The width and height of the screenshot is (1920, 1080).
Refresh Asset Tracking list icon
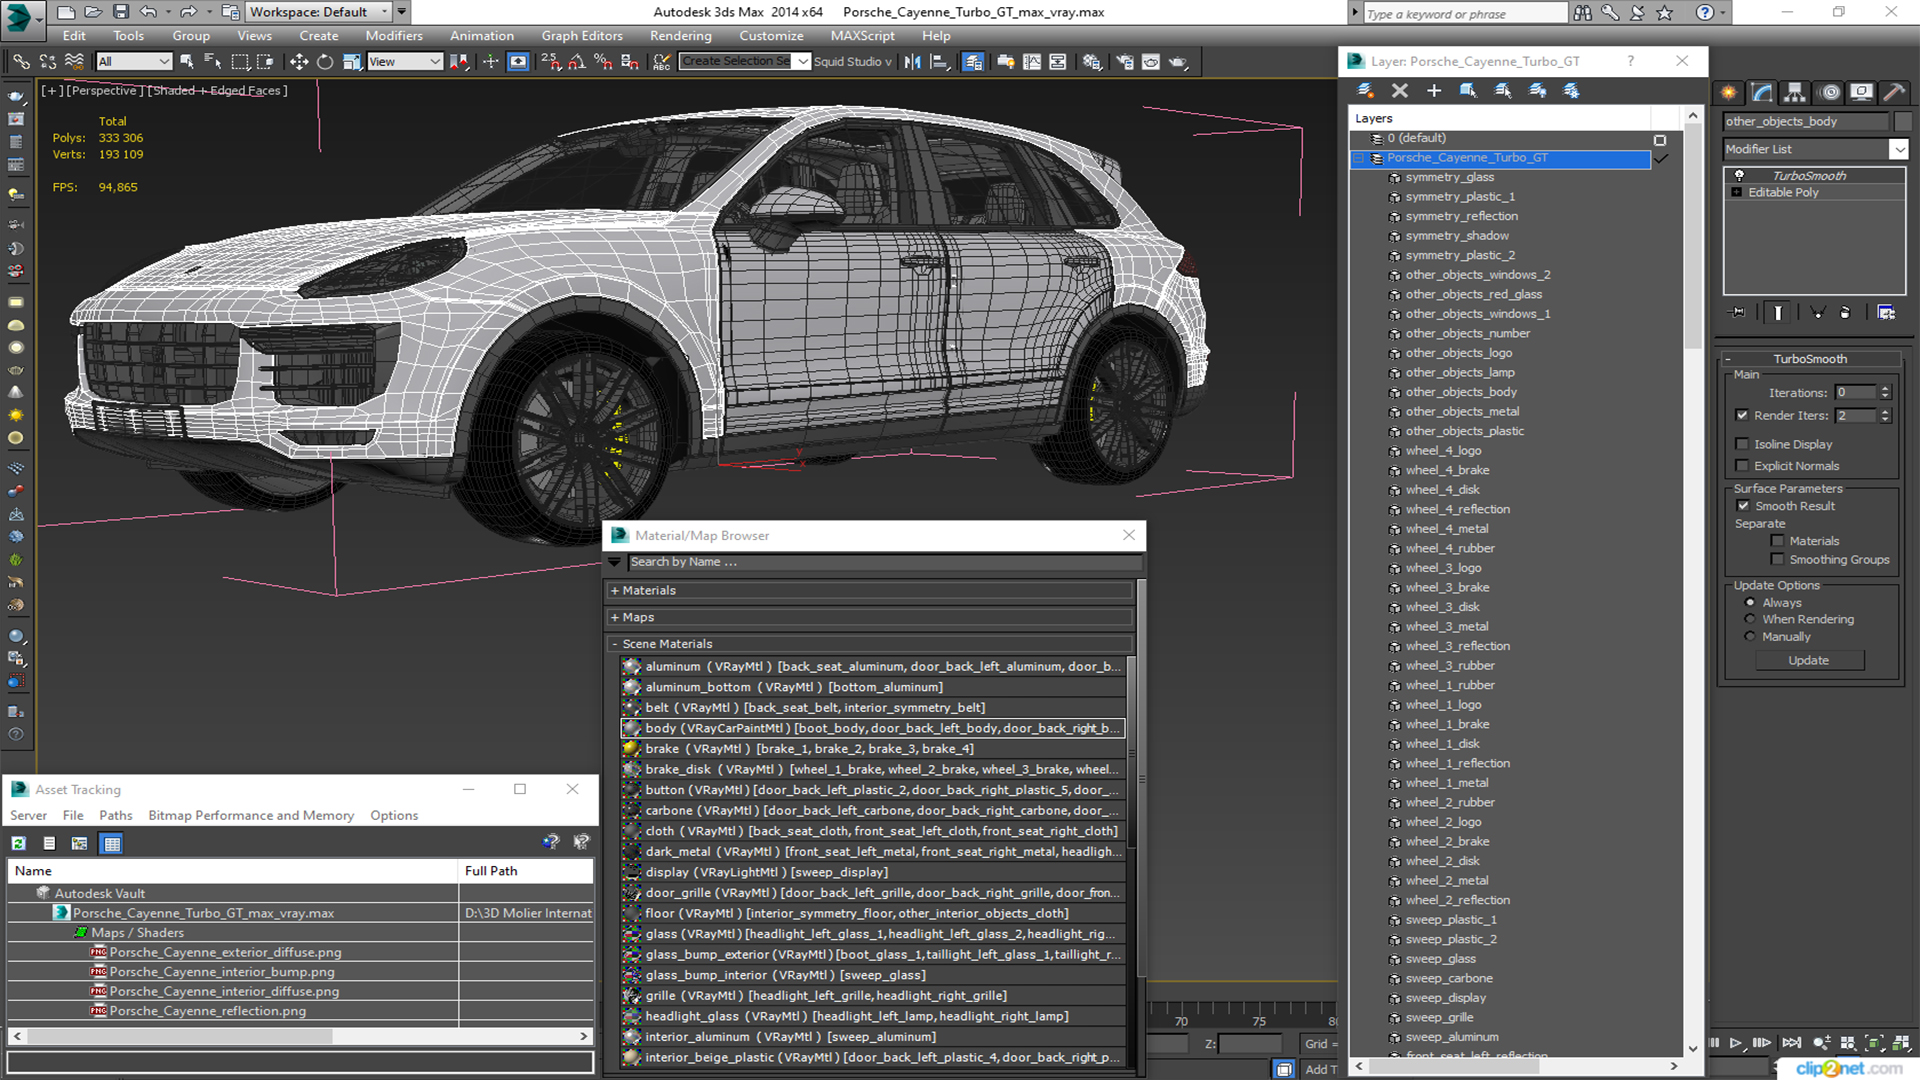coord(19,843)
